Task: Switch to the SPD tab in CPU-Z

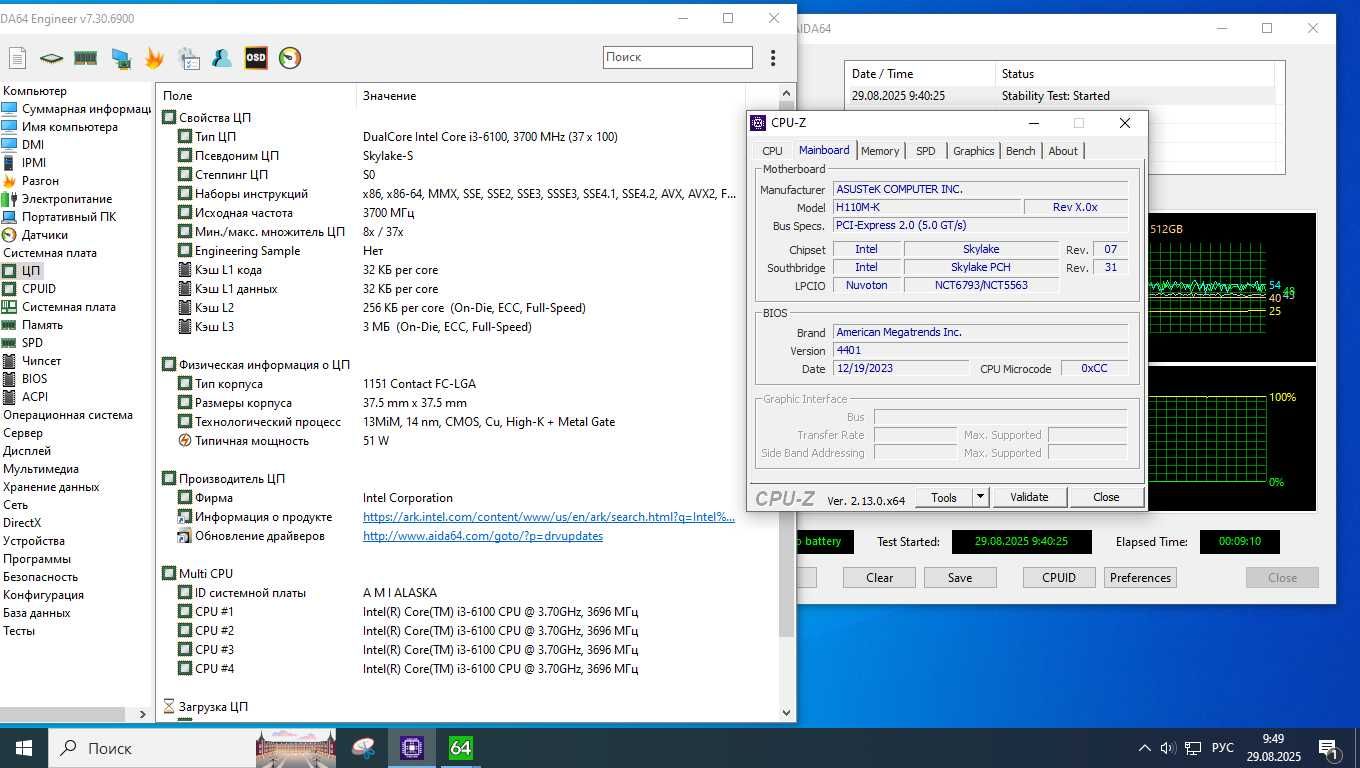Action: pos(926,151)
